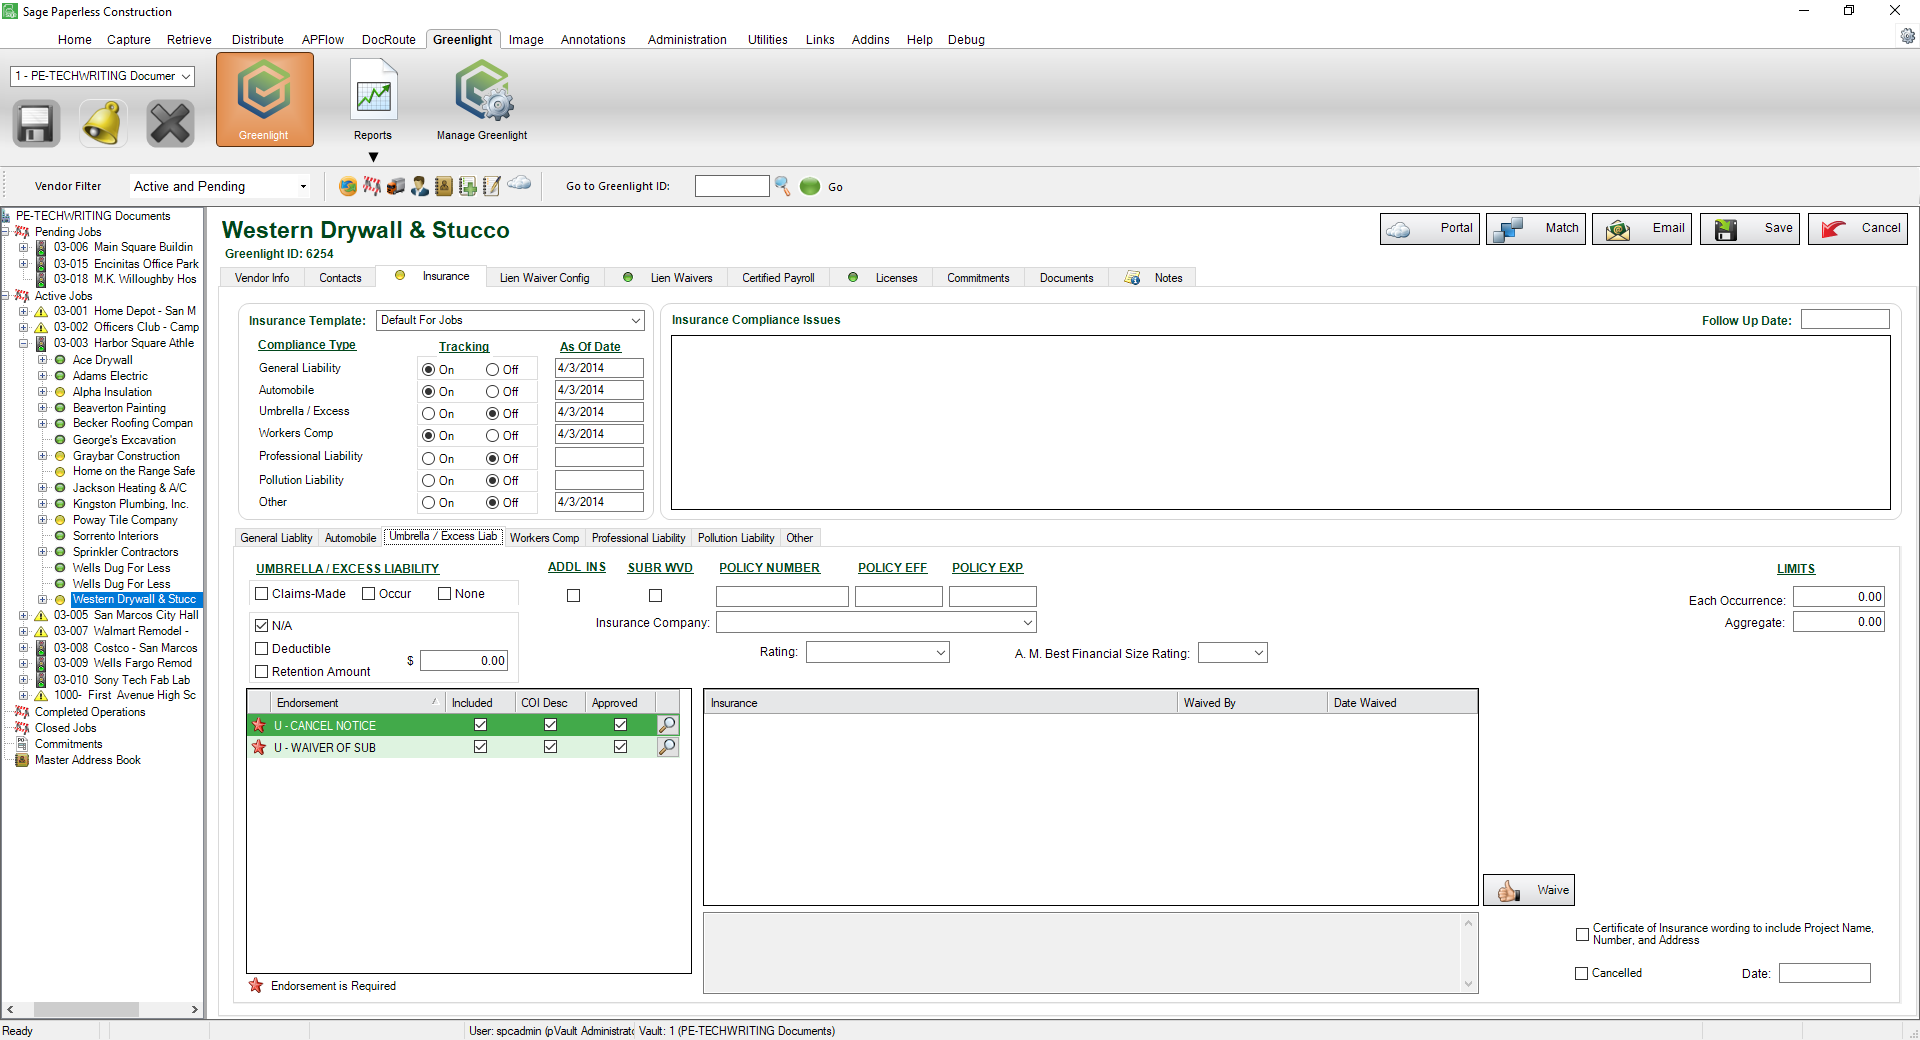Click magnifier on U - CANCEL NOTICE row

668,725
